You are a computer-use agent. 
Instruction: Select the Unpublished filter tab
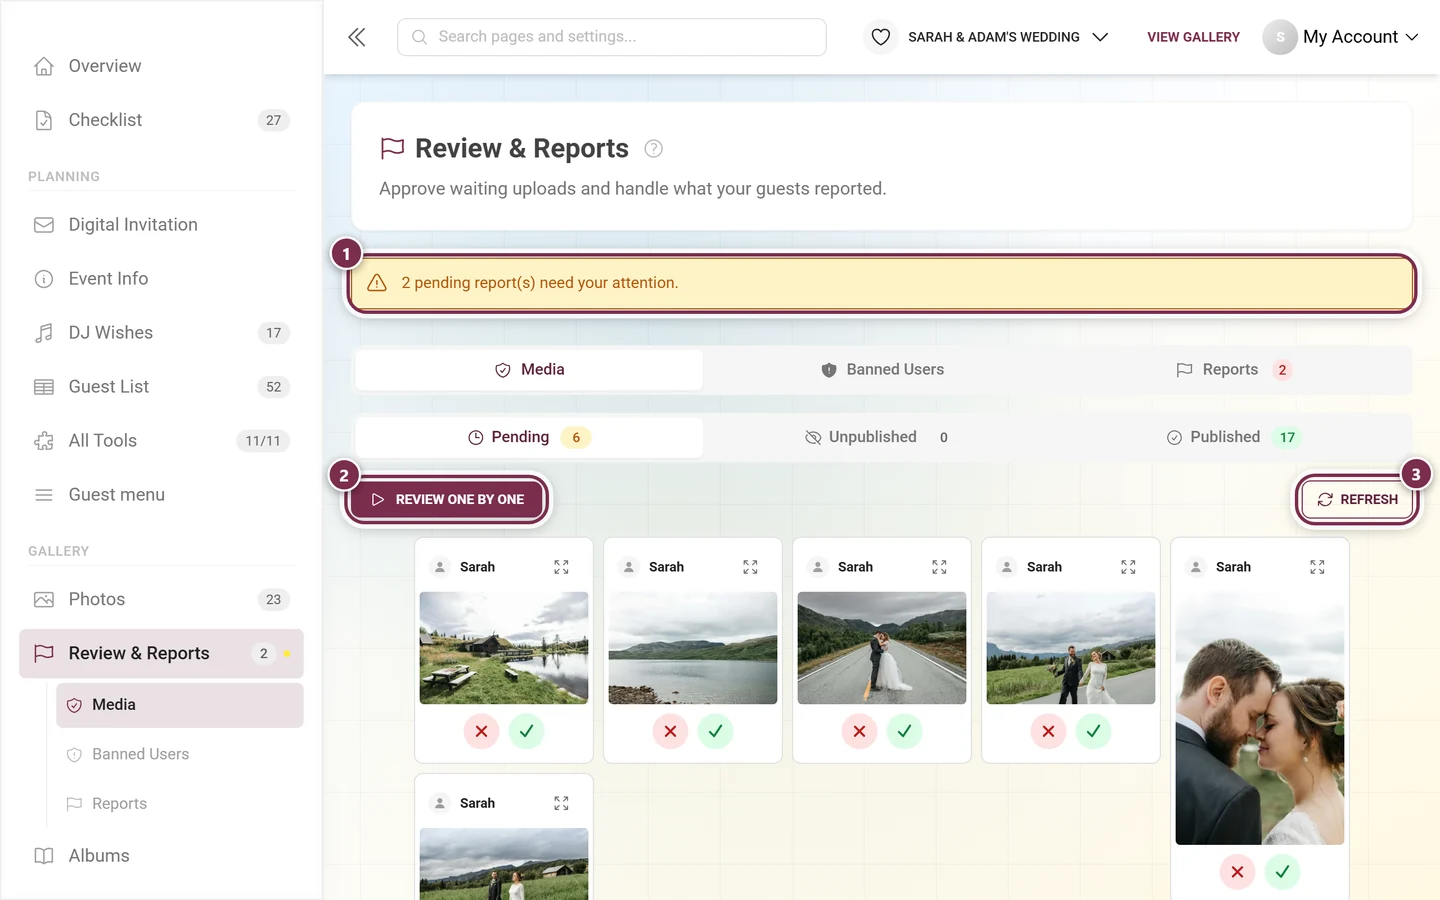[x=882, y=437]
